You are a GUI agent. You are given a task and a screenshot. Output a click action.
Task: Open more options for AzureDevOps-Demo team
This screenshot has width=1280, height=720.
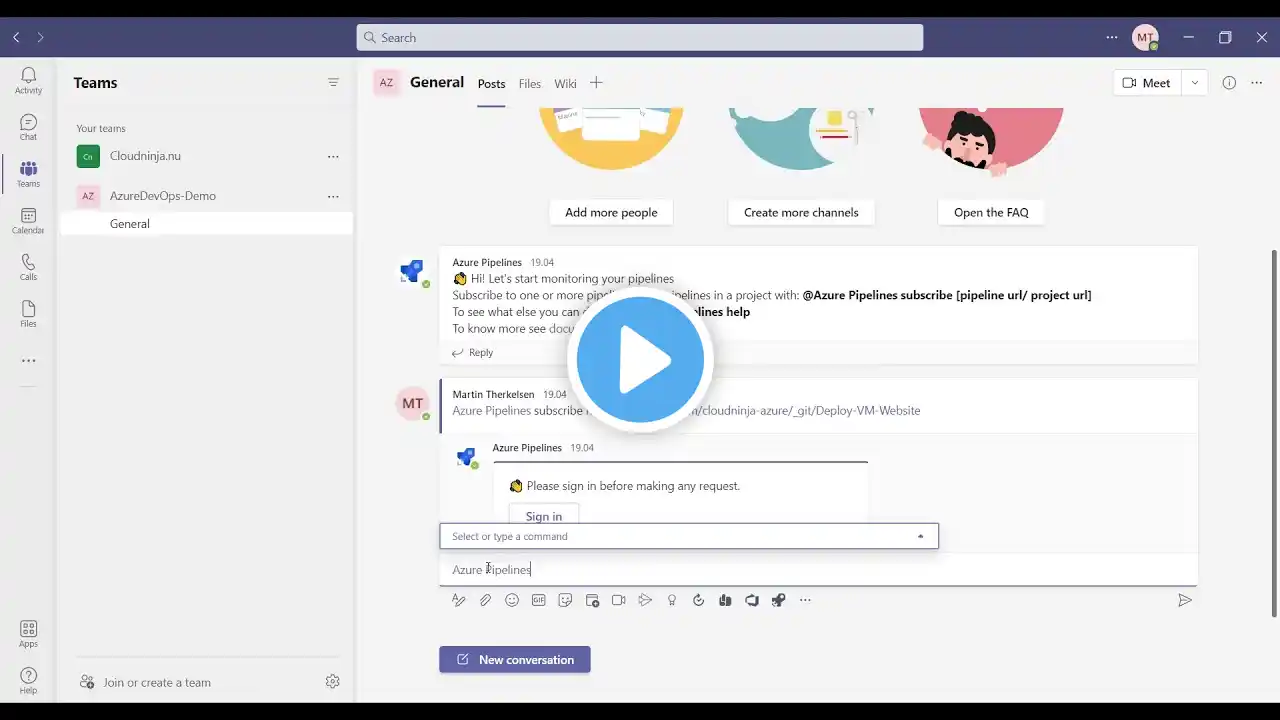[x=333, y=196]
